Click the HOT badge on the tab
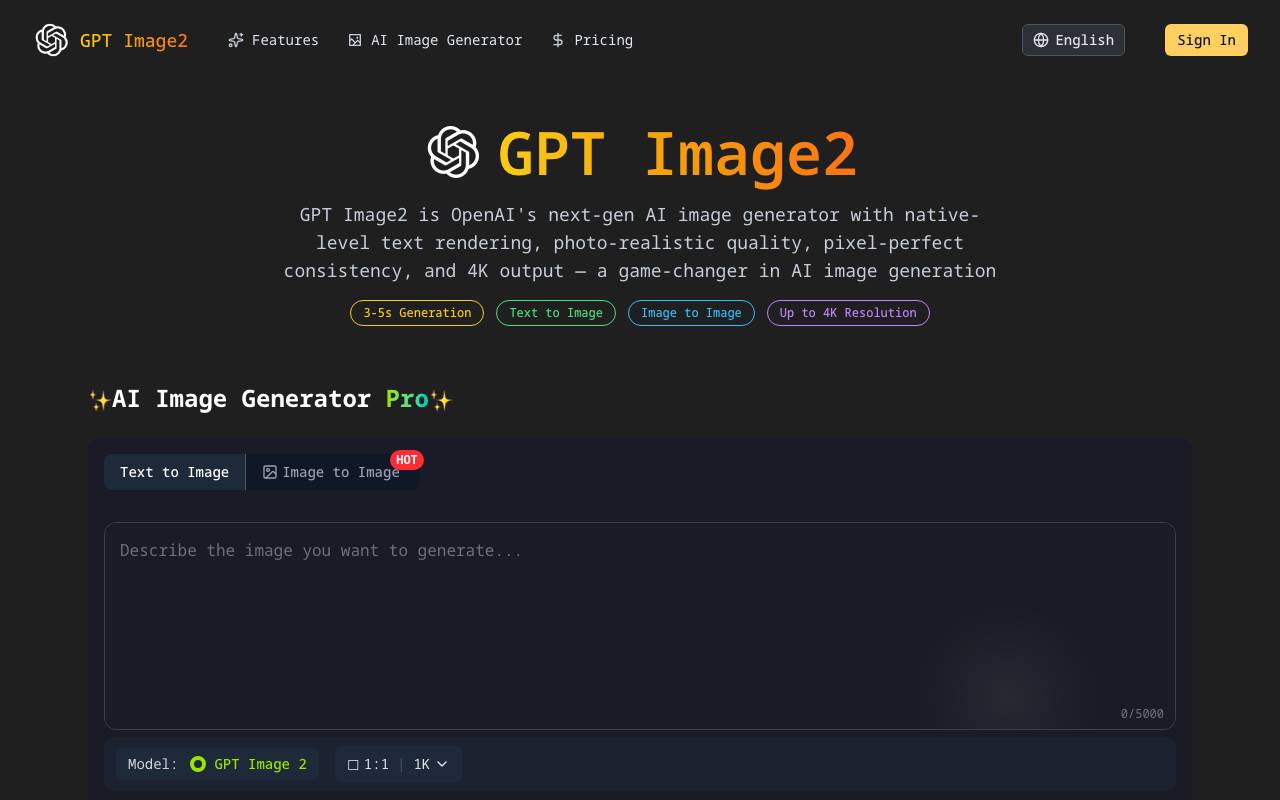The image size is (1280, 800). pos(407,460)
